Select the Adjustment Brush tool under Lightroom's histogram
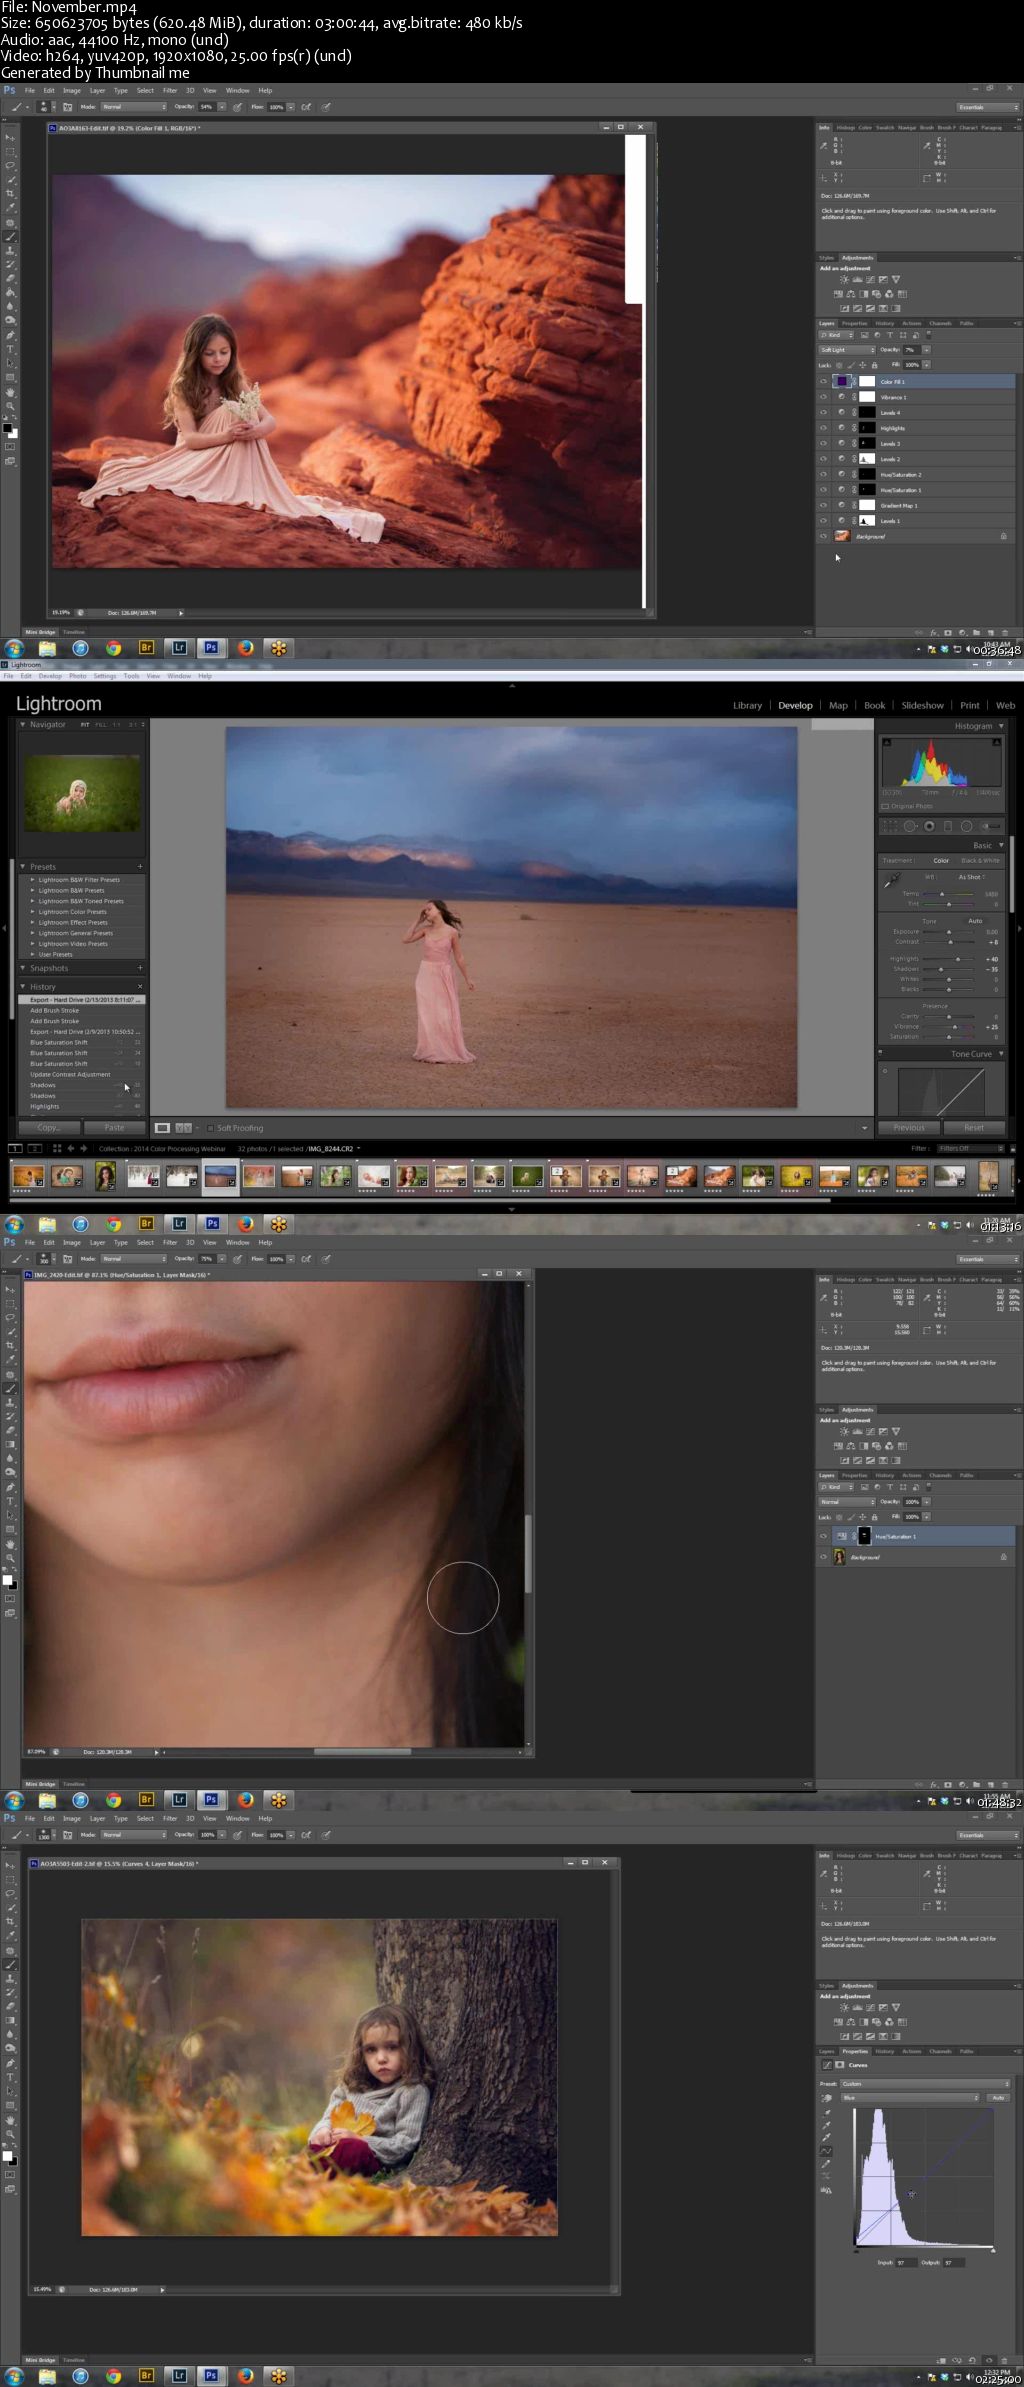The width and height of the screenshot is (1024, 2387). pos(990,826)
